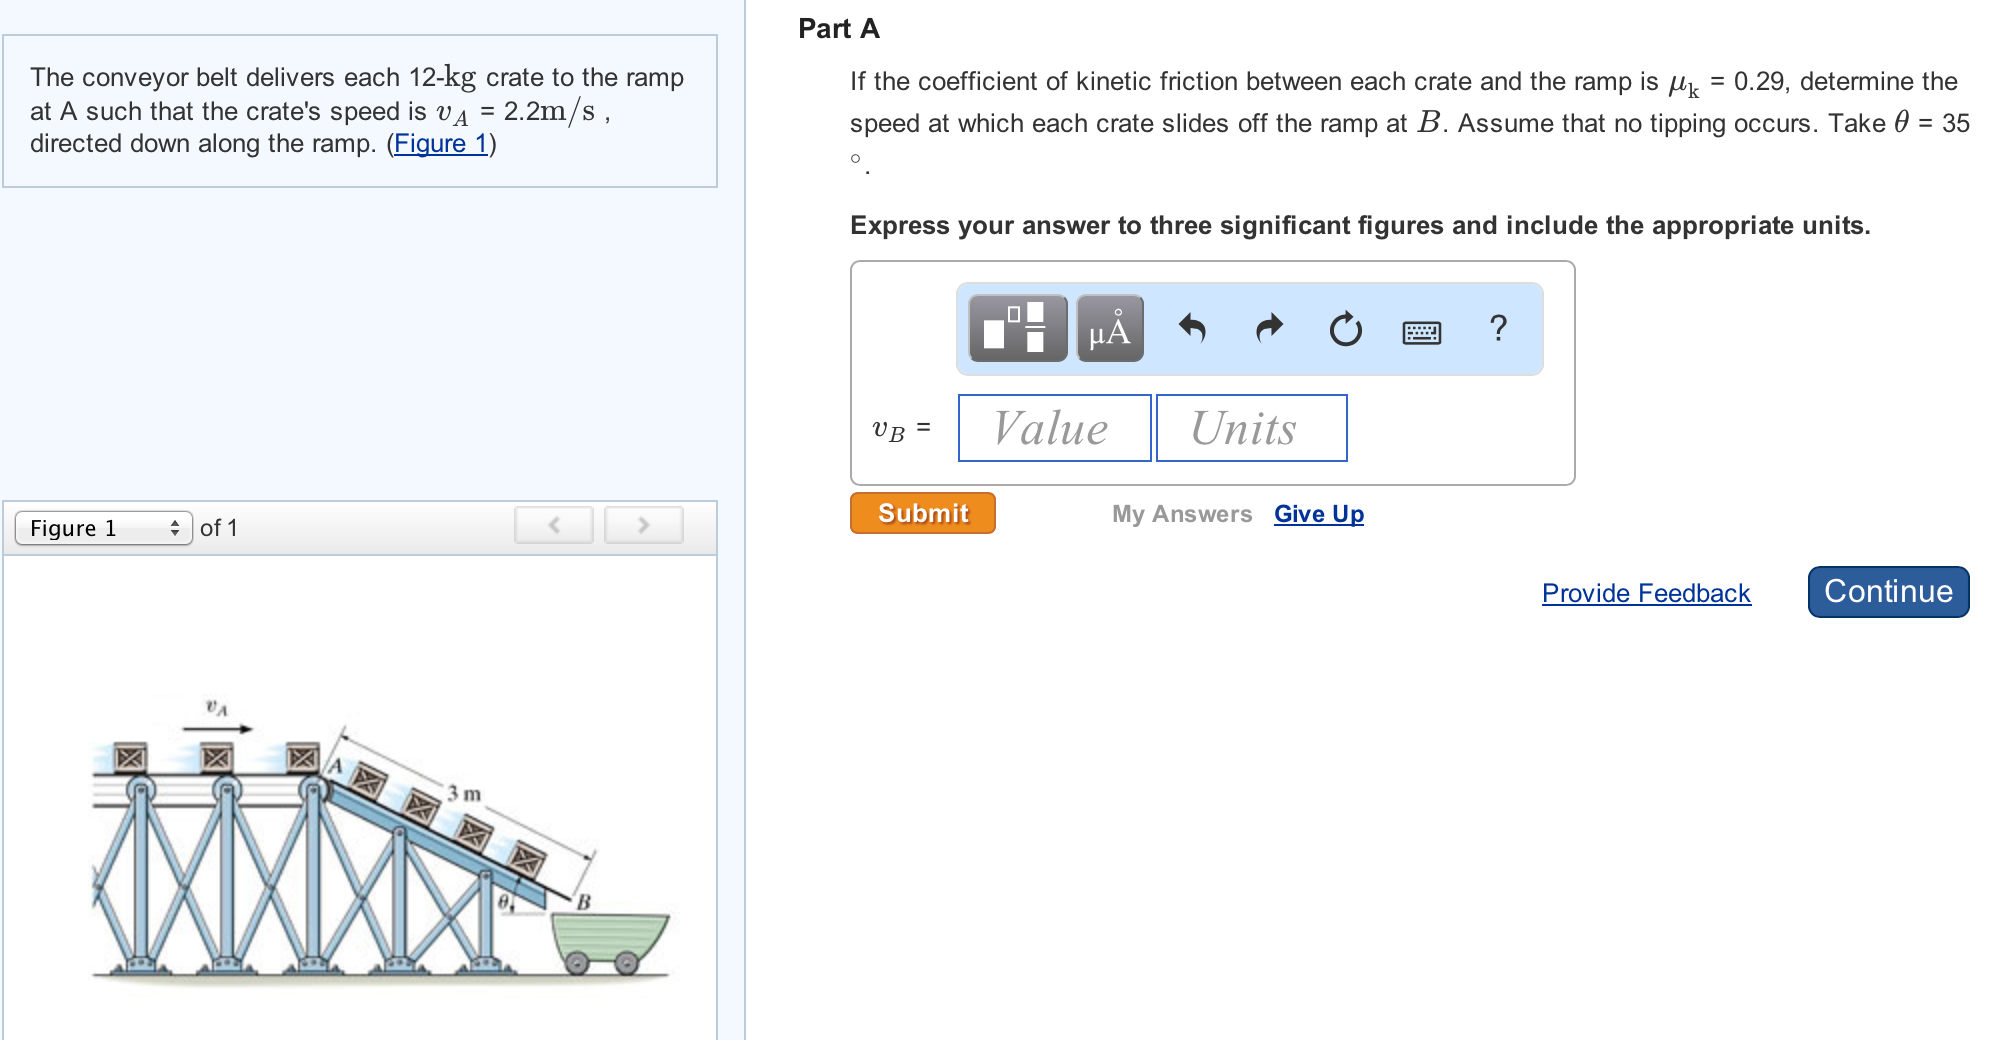Click the Give Up link
The width and height of the screenshot is (2004, 1040).
point(1318,514)
